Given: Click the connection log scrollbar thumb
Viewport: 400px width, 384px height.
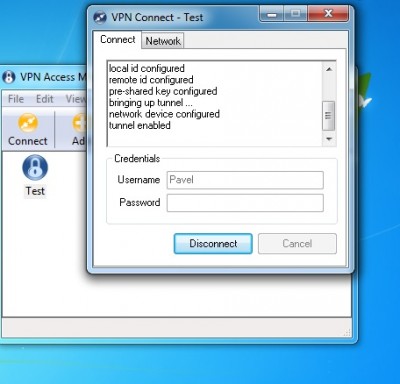Looking at the screenshot, I should click(x=329, y=116).
